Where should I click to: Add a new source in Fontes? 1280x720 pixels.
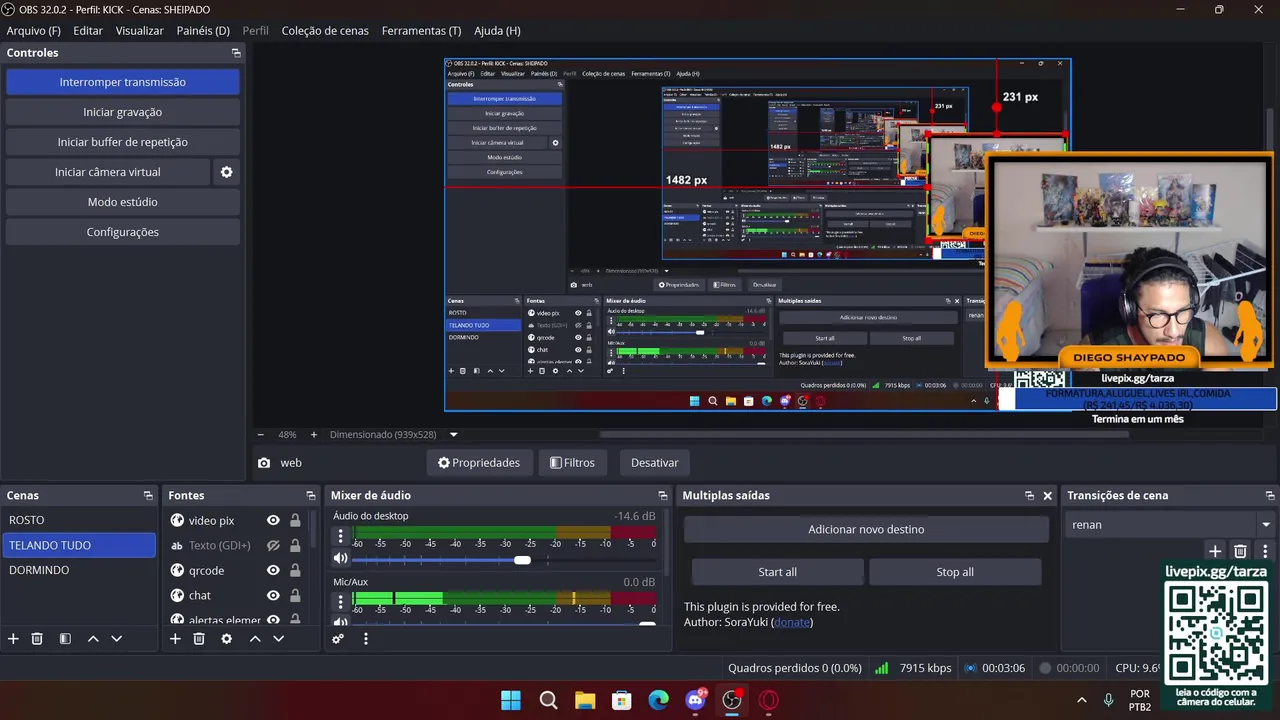pyautogui.click(x=175, y=638)
